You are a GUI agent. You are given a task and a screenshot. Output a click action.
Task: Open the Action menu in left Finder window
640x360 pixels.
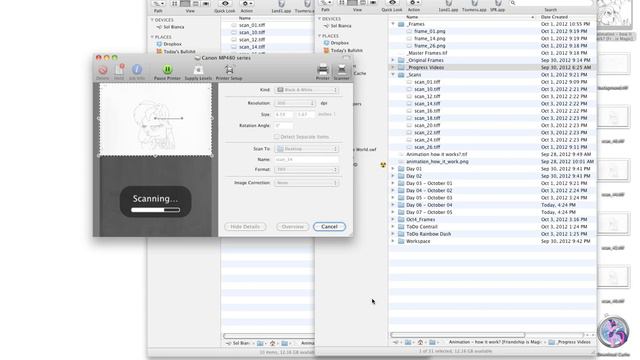click(x=247, y=7)
